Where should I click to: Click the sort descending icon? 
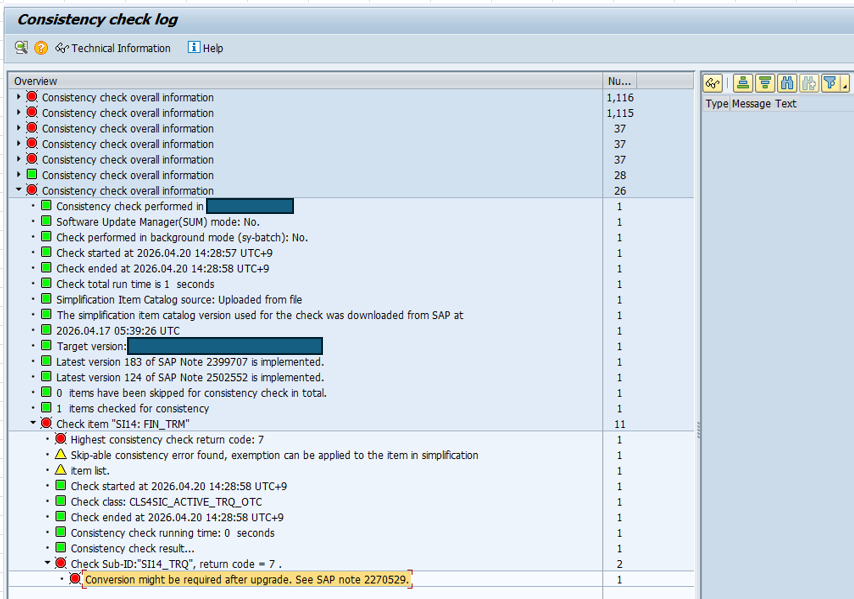[x=765, y=83]
